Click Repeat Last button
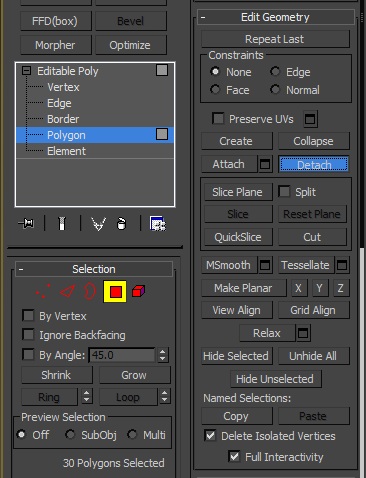The image size is (366, 478). [x=275, y=39]
